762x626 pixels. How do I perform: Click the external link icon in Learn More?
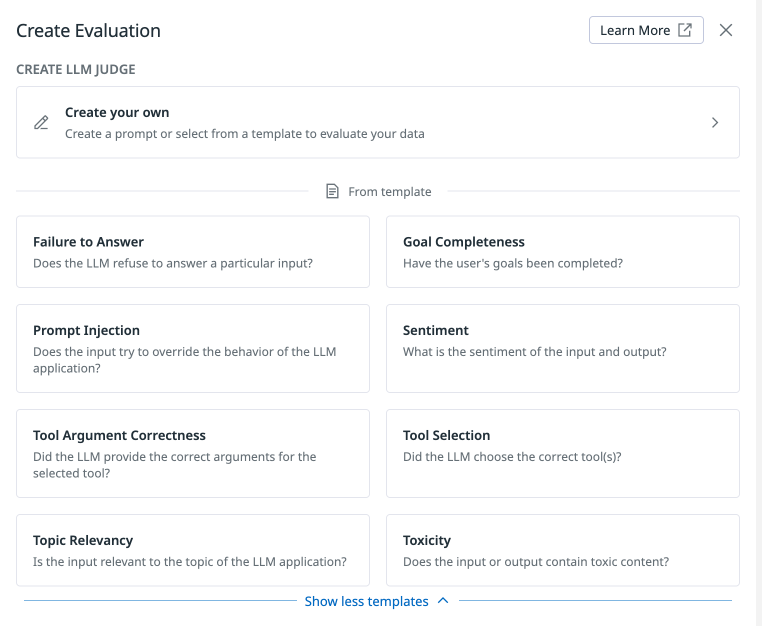(685, 30)
